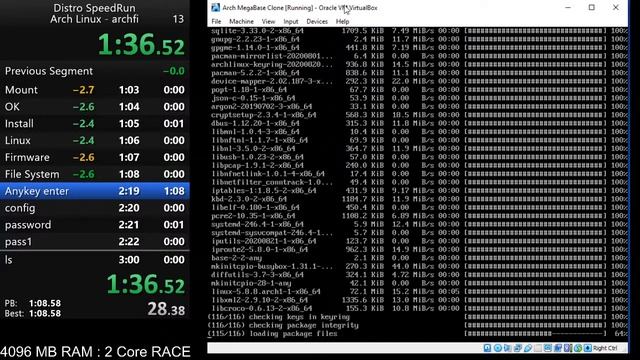Open the View menu in VirtualBox
The image size is (640, 360).
(268, 21)
